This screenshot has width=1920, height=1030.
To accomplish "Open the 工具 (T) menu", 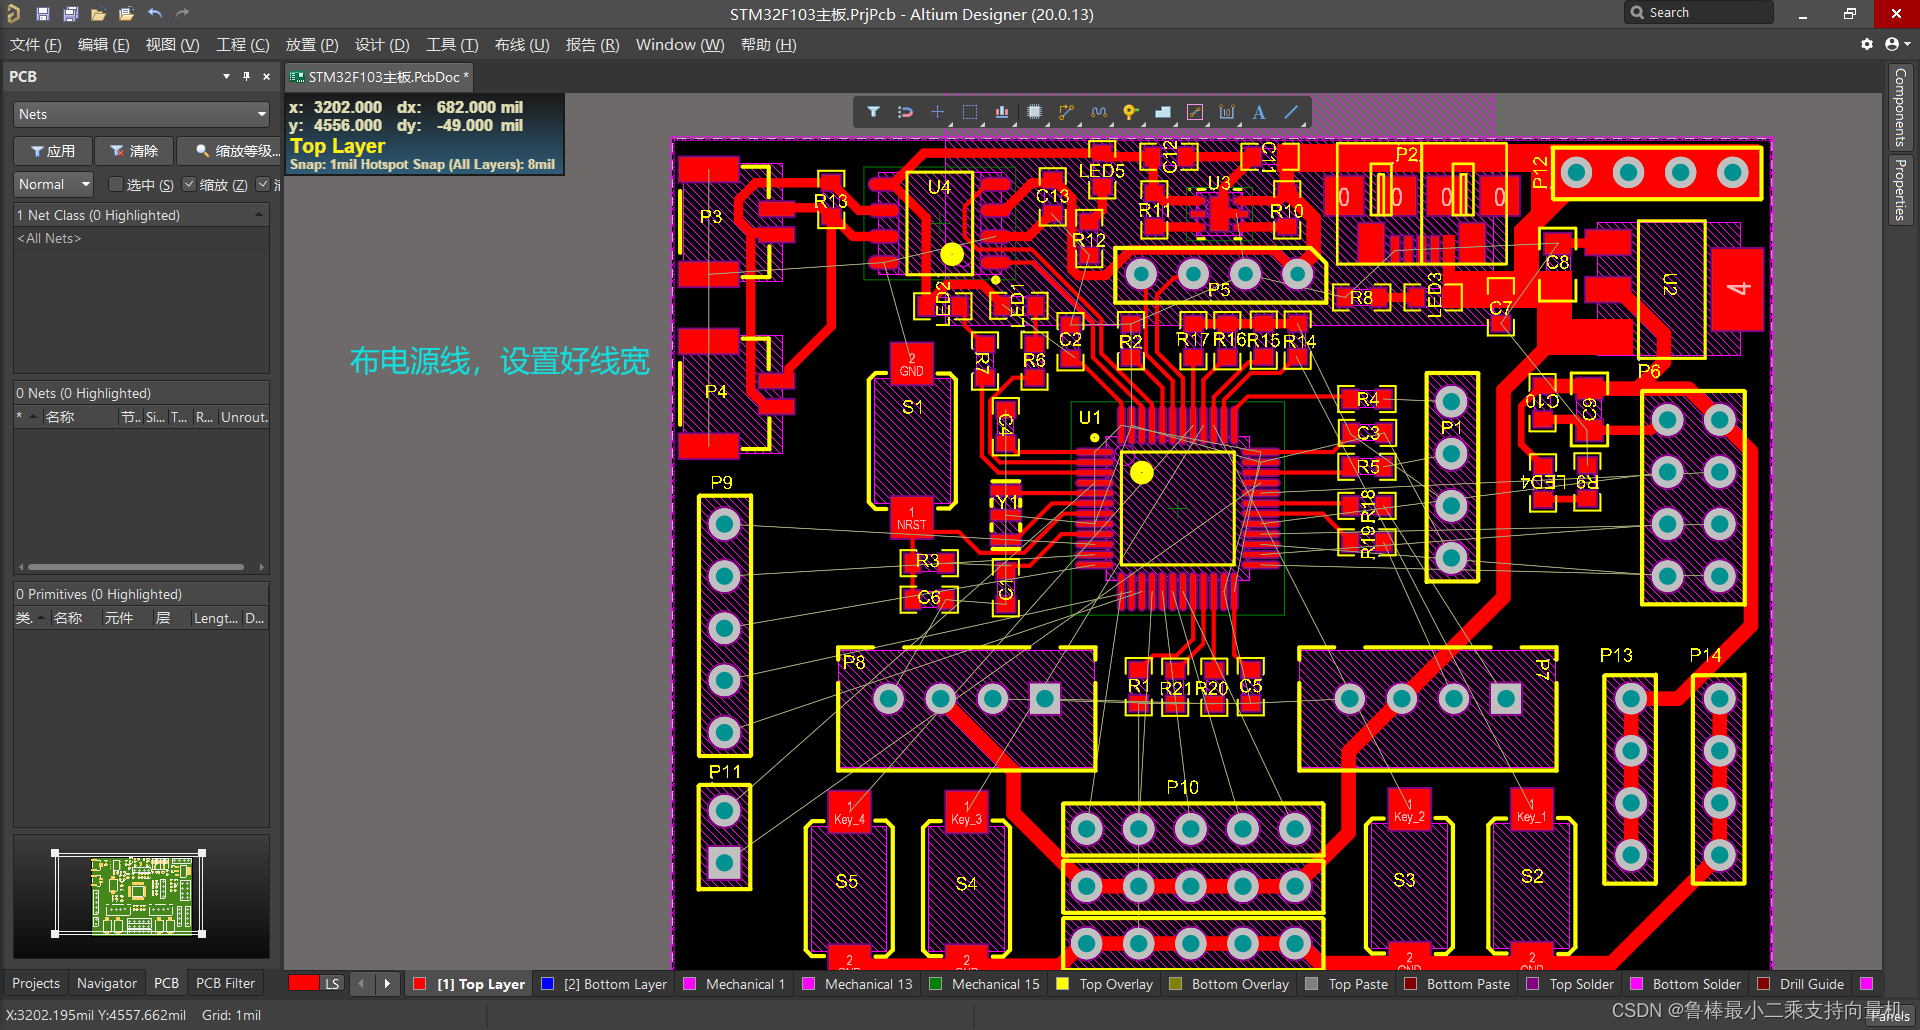I will (452, 45).
